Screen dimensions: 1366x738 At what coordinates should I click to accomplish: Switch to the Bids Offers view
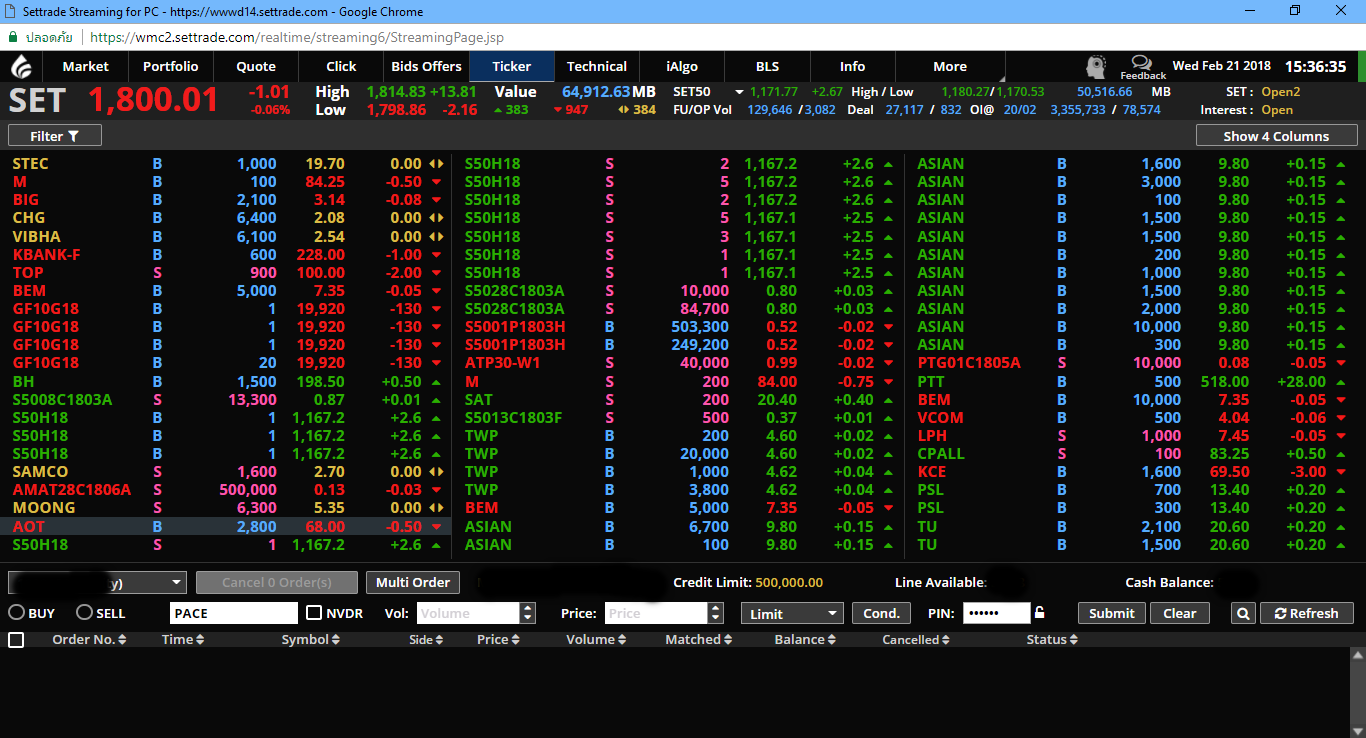(x=426, y=67)
